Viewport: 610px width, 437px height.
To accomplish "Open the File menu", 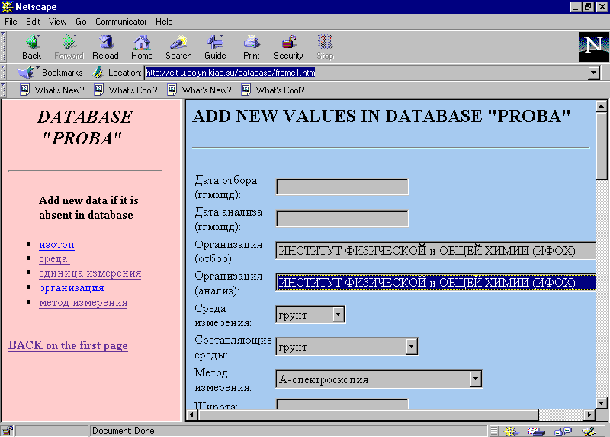I will (11, 20).
